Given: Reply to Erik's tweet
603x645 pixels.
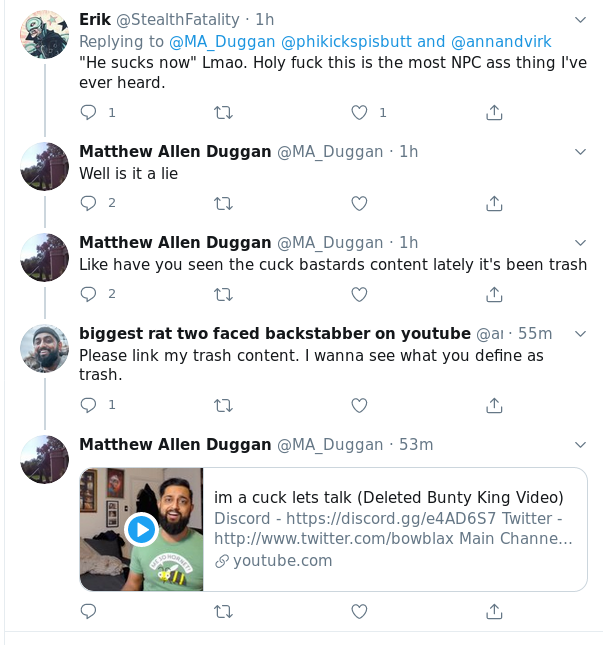Looking at the screenshot, I should point(88,113).
